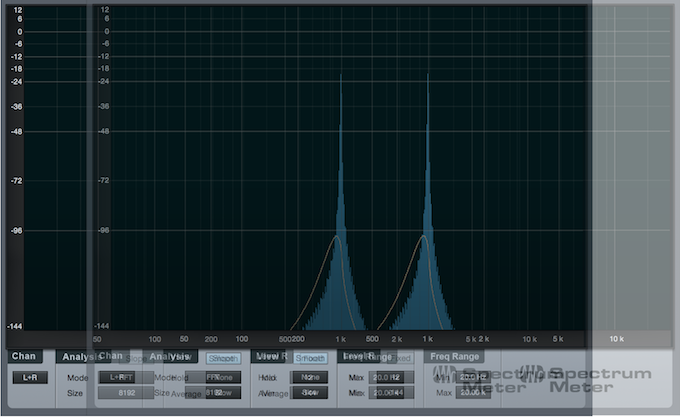Click the Max 20.00 k field under the rightmost Freq Range

coord(473,393)
